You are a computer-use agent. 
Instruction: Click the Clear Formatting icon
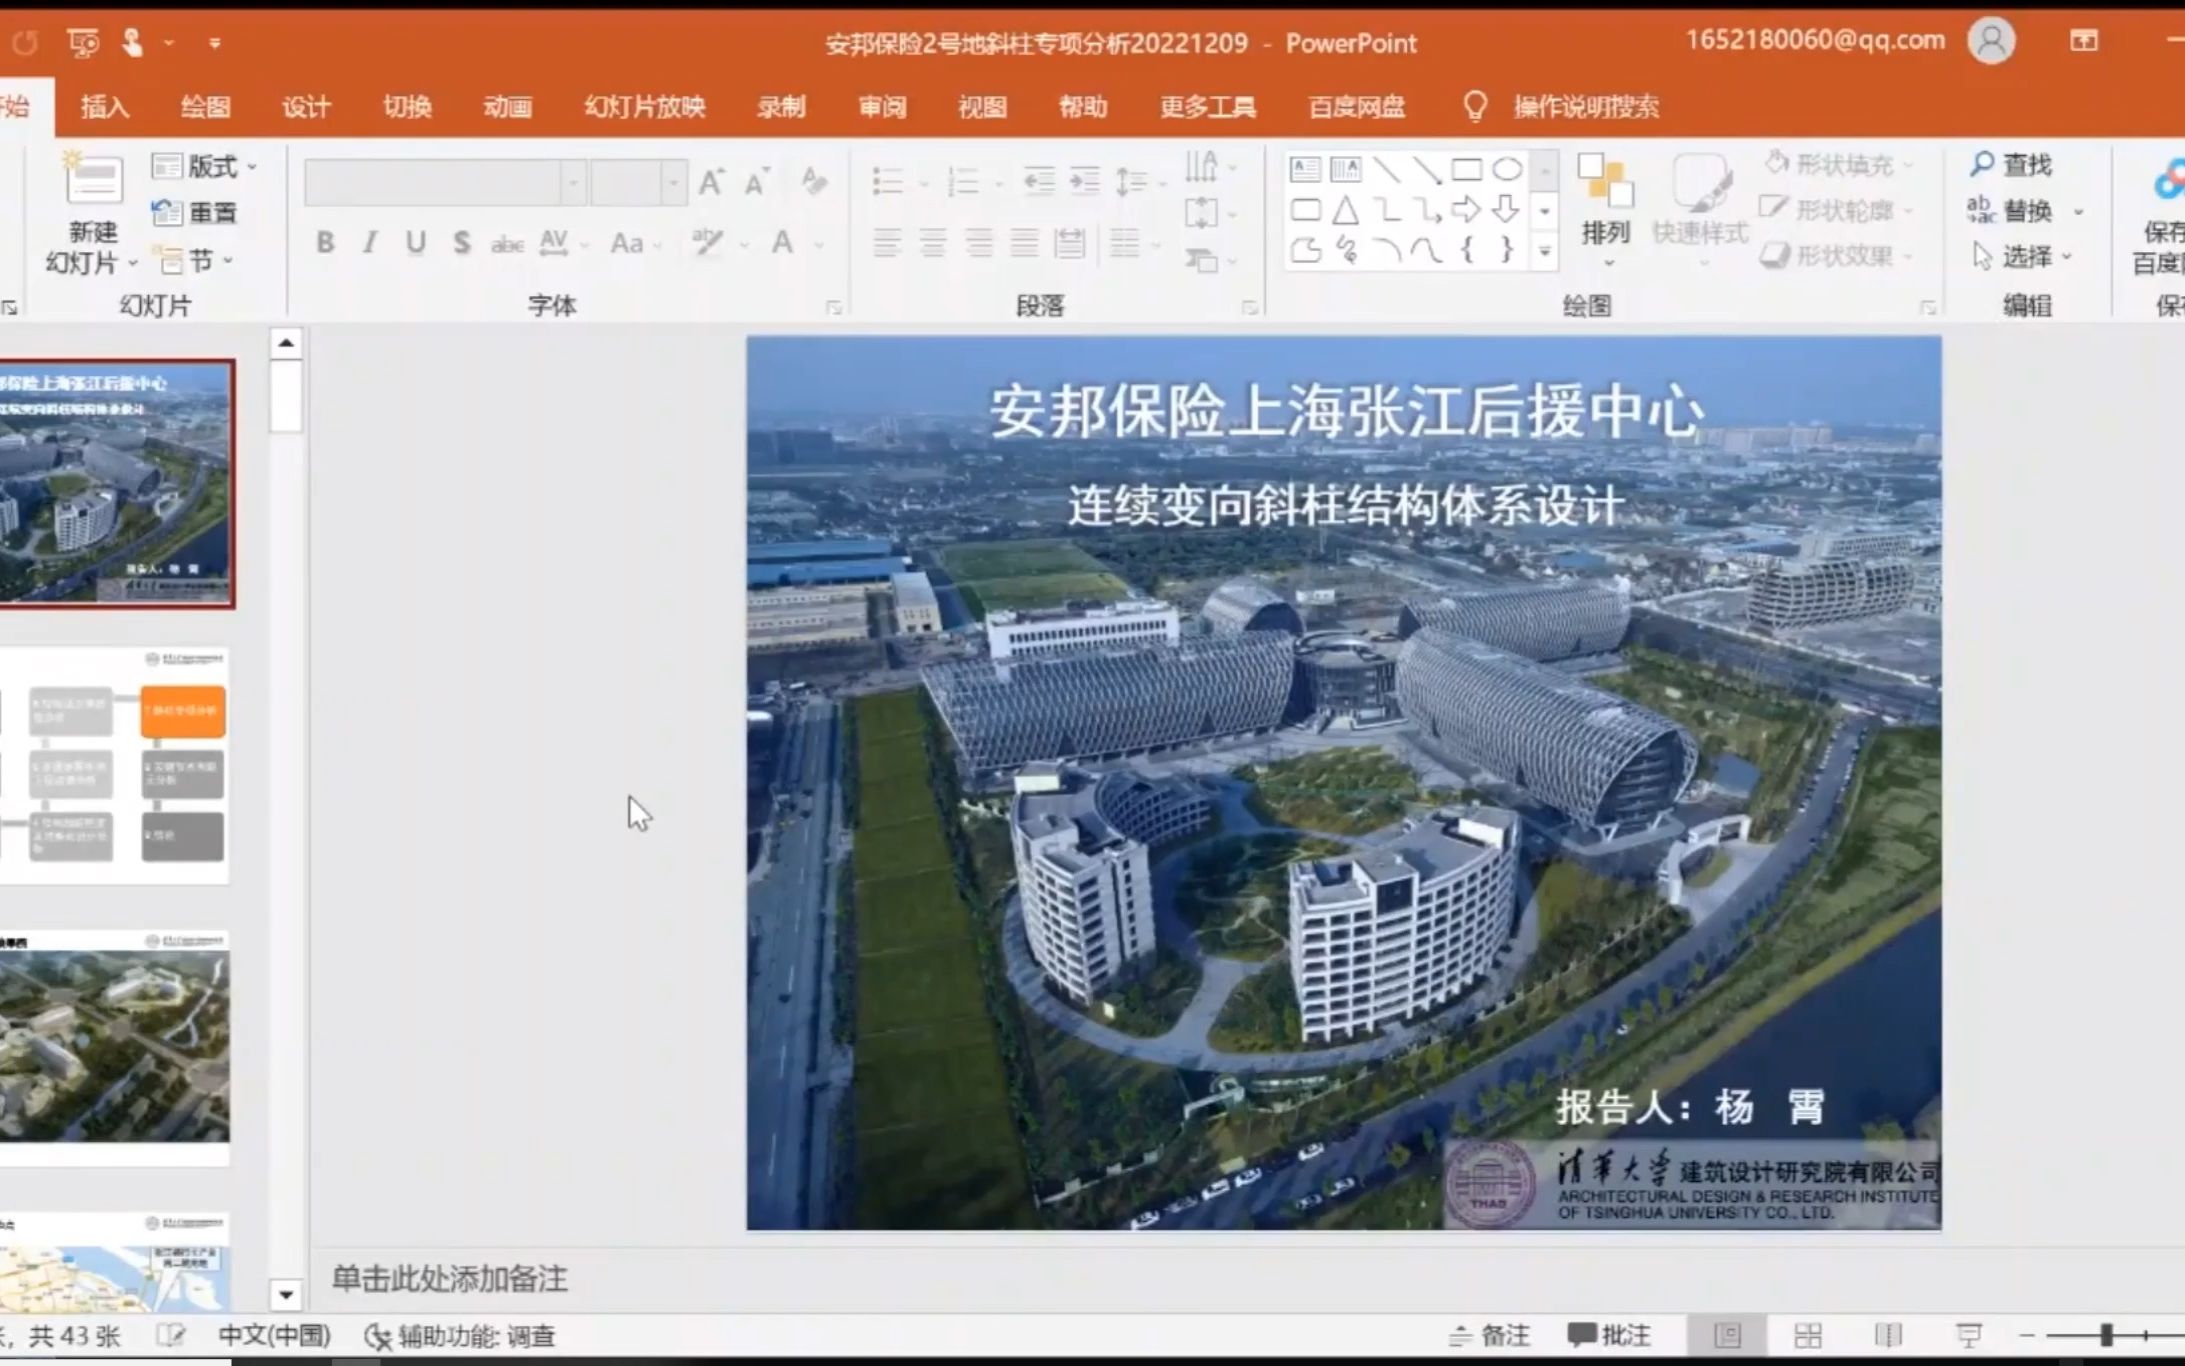coord(813,181)
